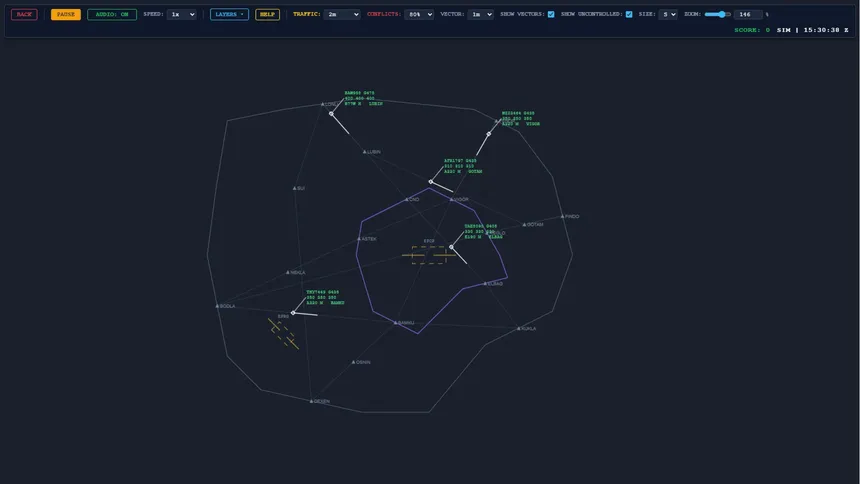Open the Speed dropdown

tap(182, 15)
